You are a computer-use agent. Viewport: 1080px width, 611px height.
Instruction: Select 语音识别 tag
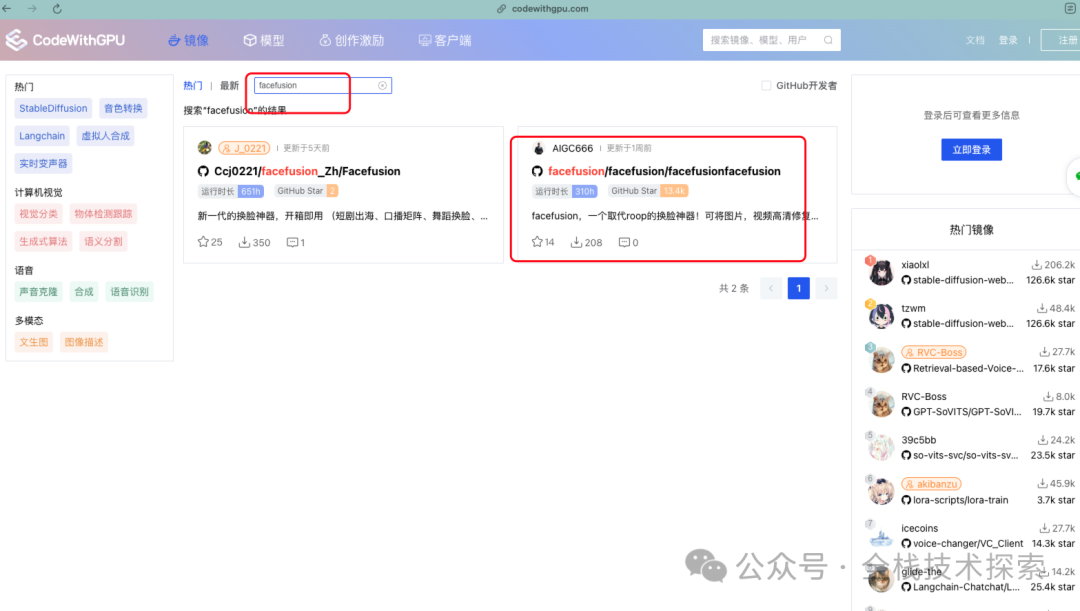point(129,291)
